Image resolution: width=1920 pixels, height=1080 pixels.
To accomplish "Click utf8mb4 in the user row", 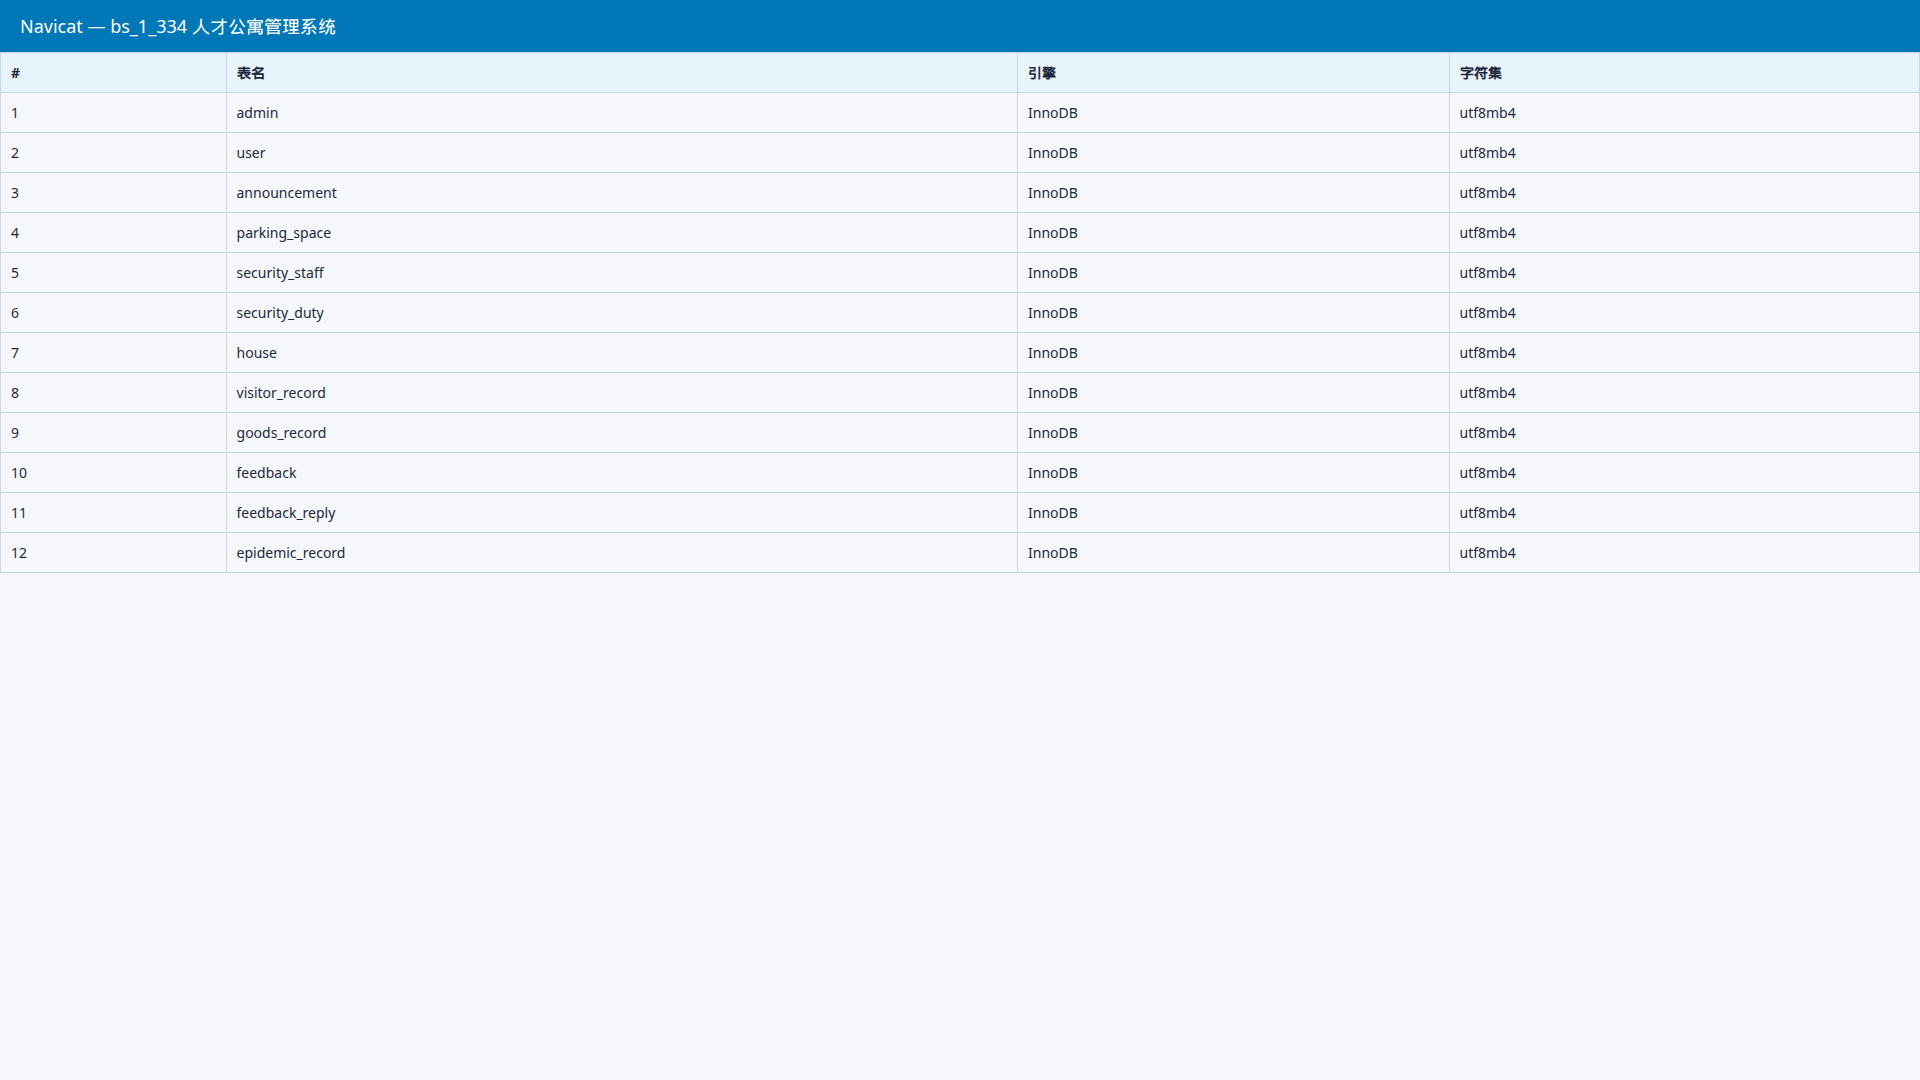I will click(1487, 153).
